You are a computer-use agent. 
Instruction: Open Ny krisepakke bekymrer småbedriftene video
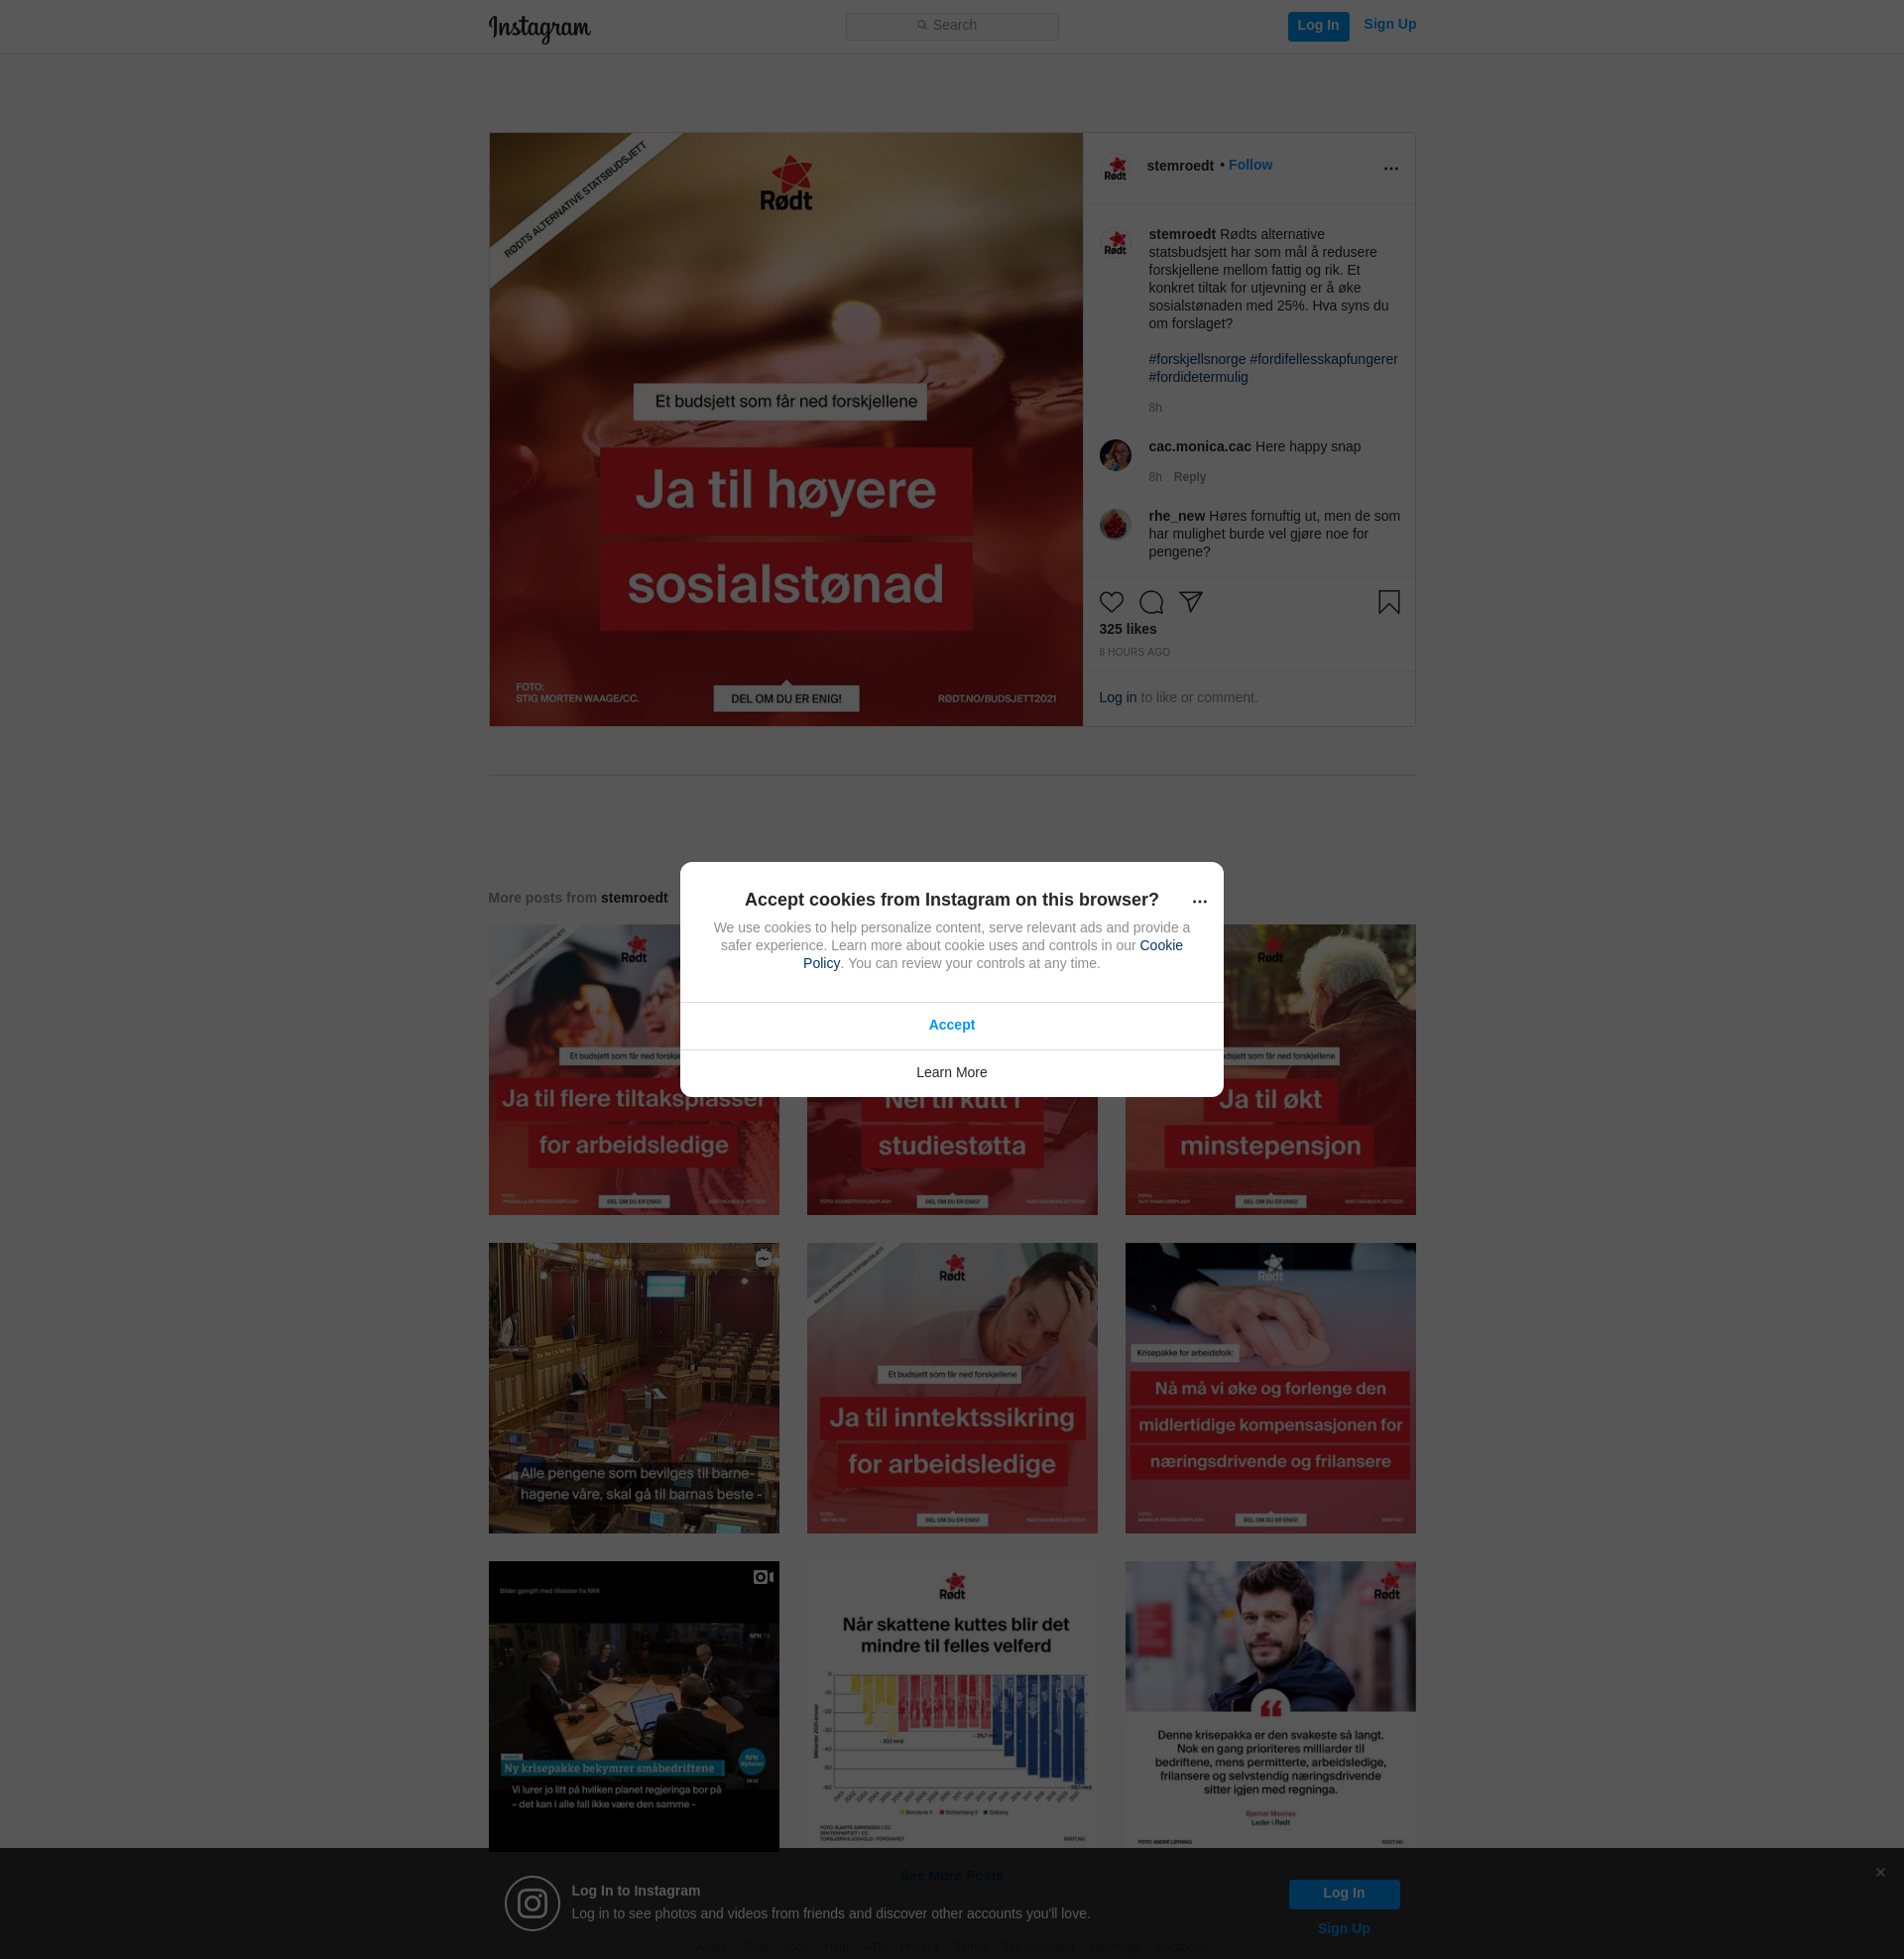point(633,1706)
